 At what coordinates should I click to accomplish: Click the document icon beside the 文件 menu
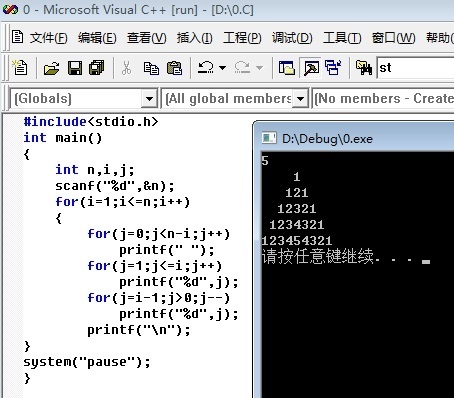17,37
